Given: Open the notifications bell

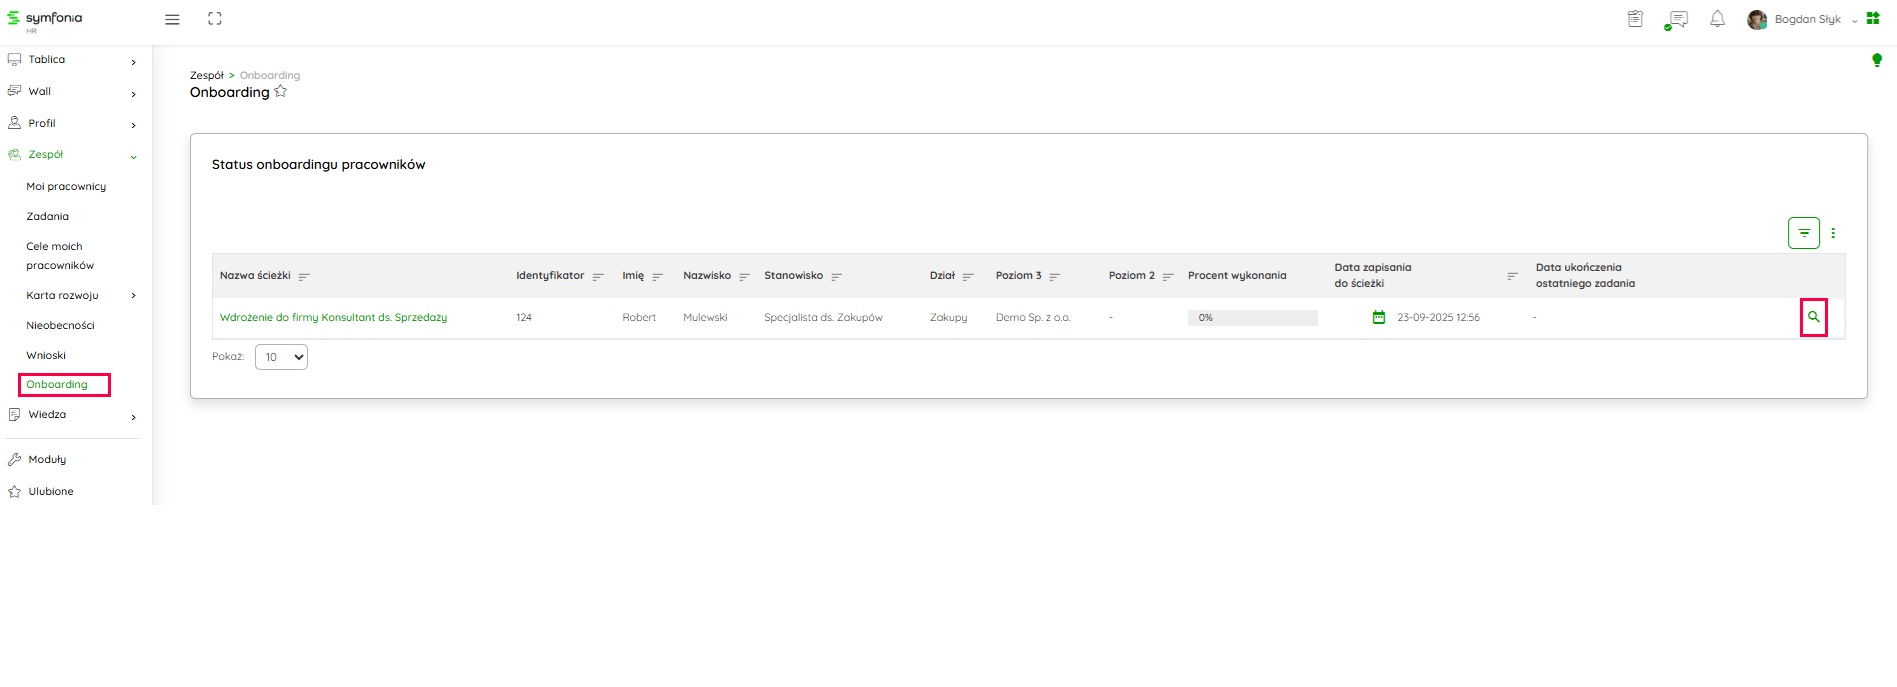Looking at the screenshot, I should tap(1717, 19).
